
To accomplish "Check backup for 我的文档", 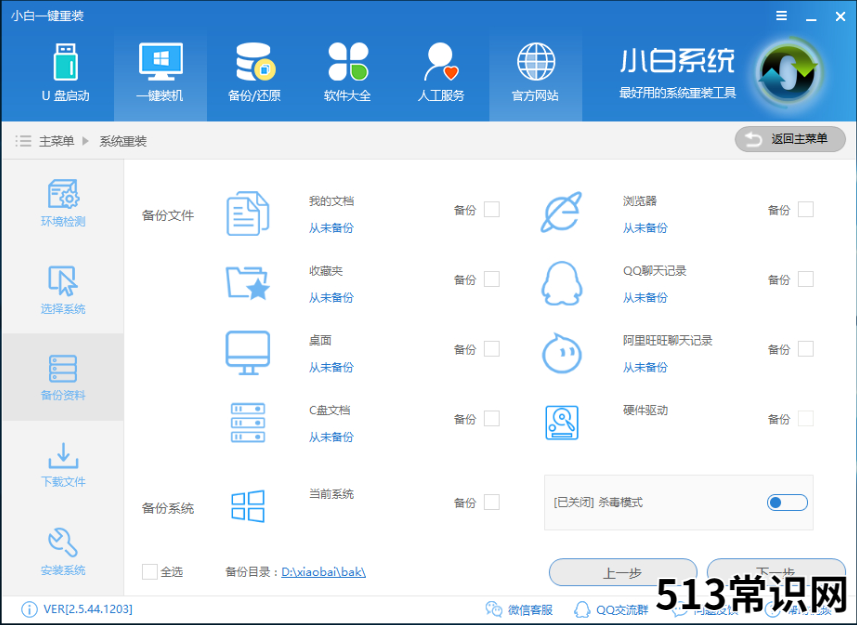I will (x=492, y=209).
